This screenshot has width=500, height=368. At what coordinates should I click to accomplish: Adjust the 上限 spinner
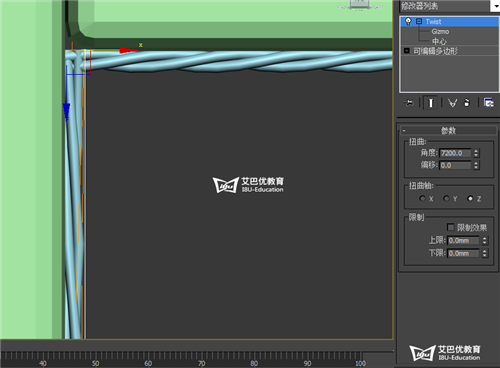click(485, 240)
